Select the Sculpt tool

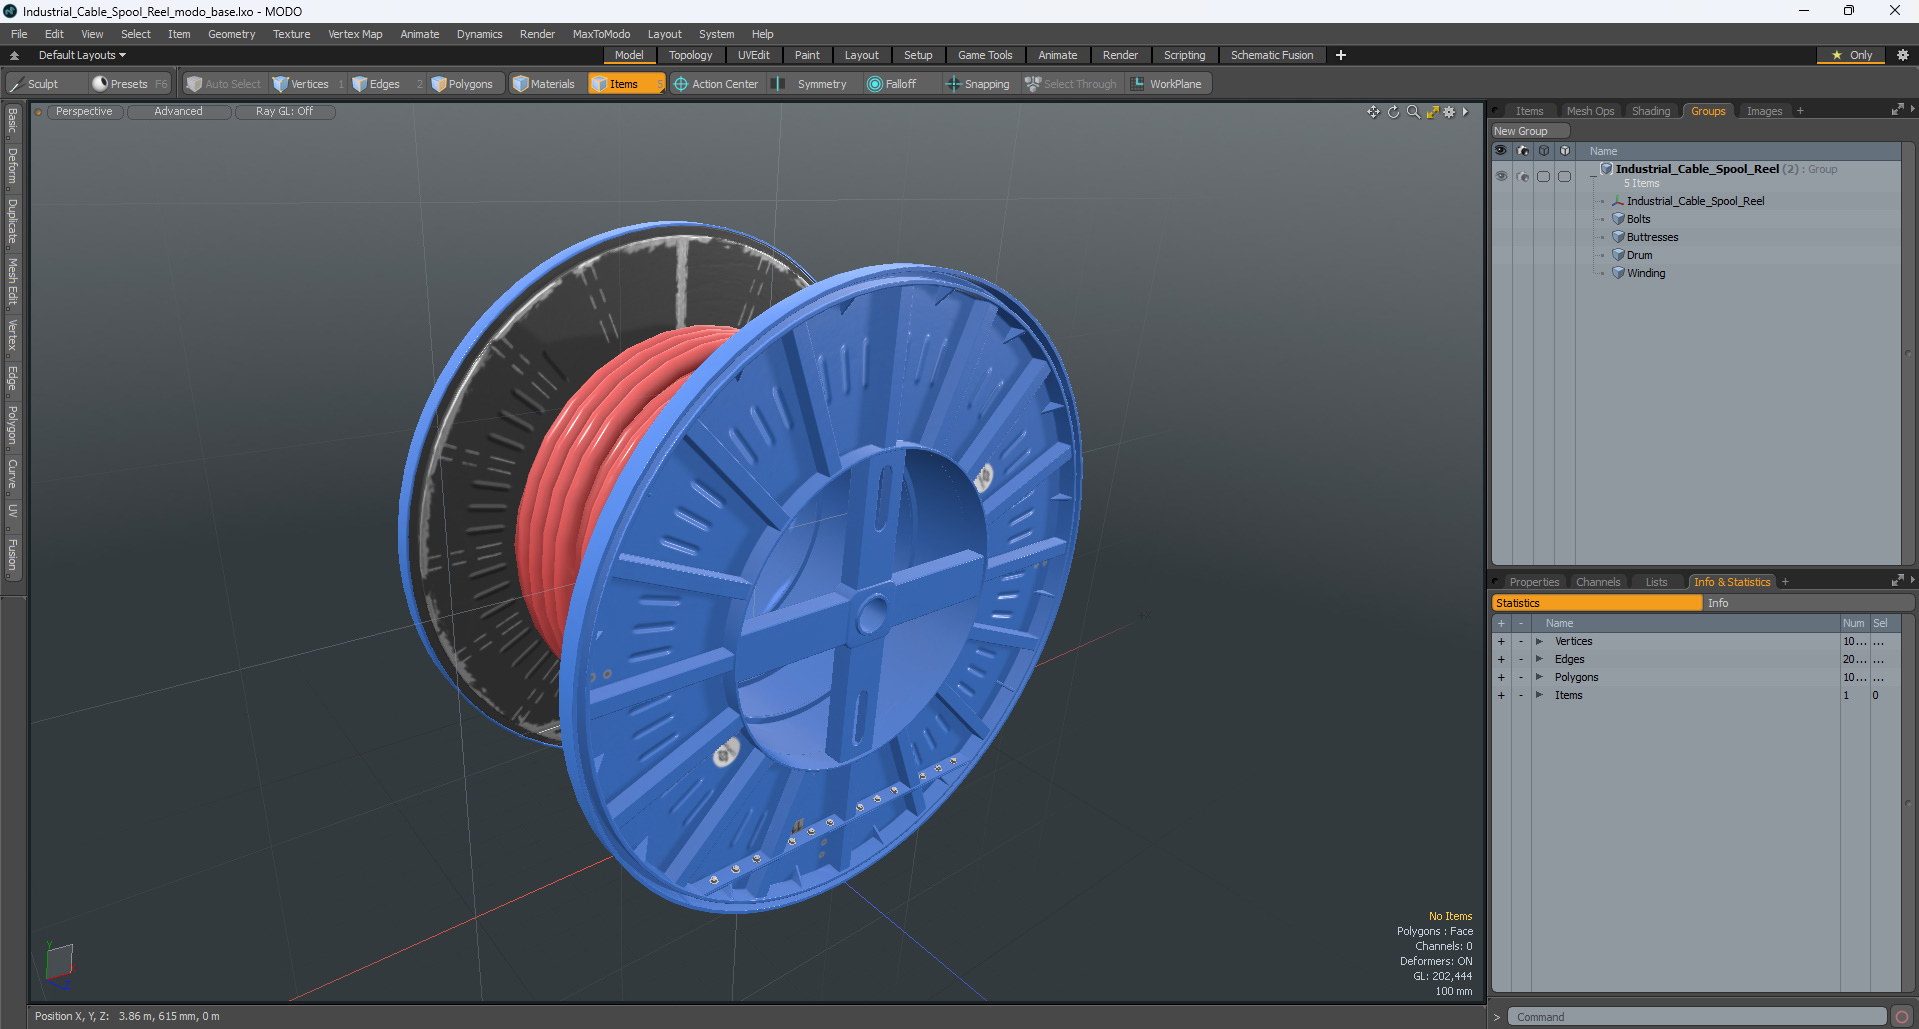point(44,84)
